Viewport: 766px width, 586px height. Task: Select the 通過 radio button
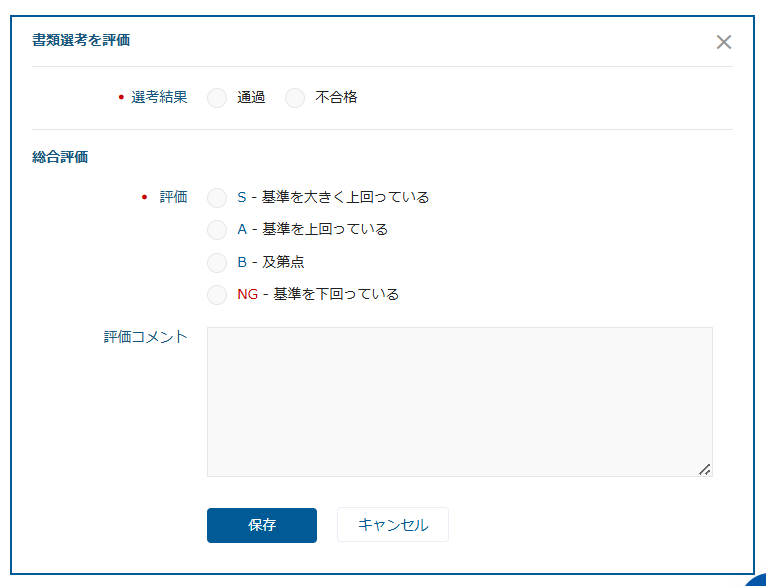[x=217, y=98]
